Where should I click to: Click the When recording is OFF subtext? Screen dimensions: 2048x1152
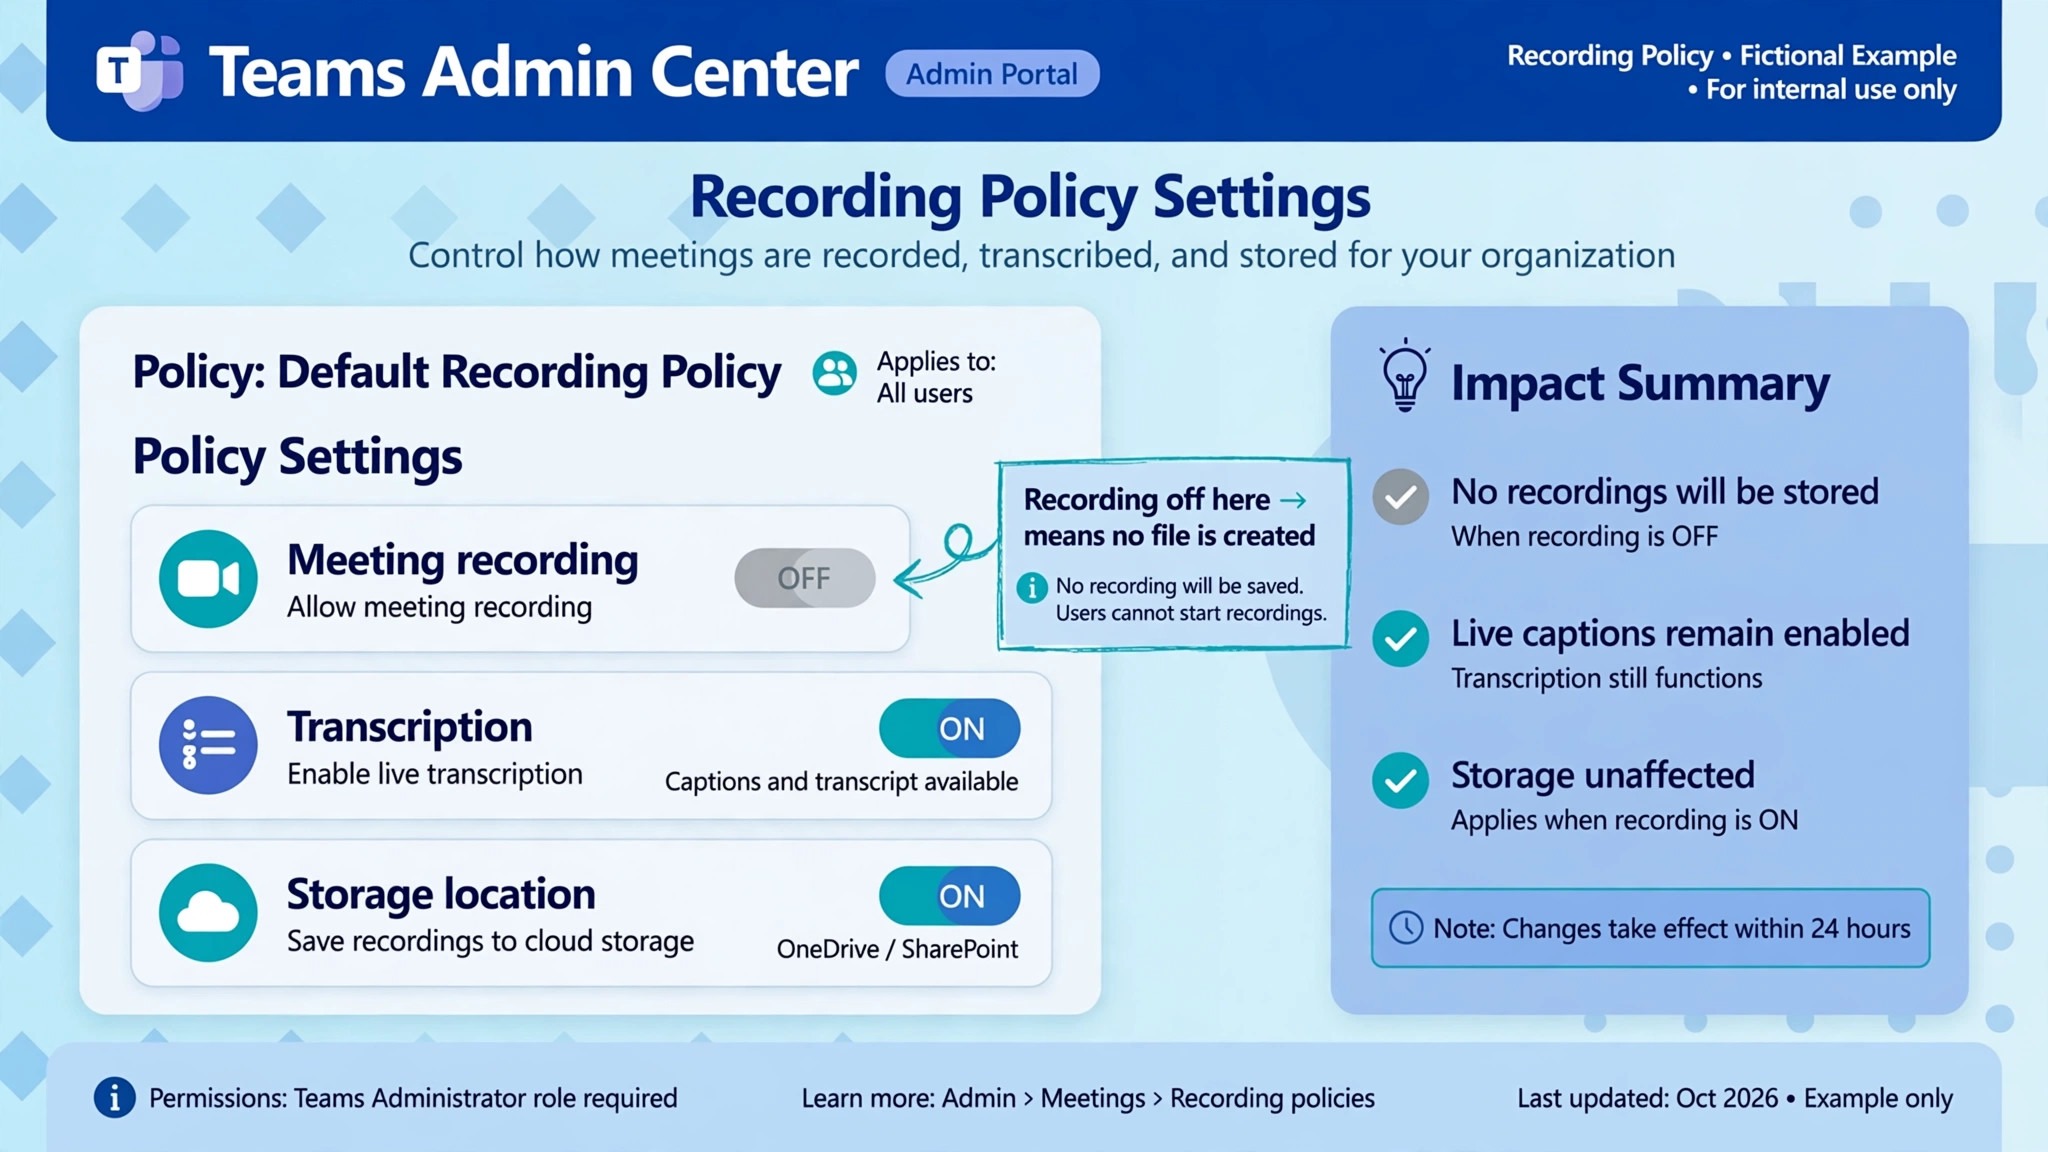[x=1584, y=537]
